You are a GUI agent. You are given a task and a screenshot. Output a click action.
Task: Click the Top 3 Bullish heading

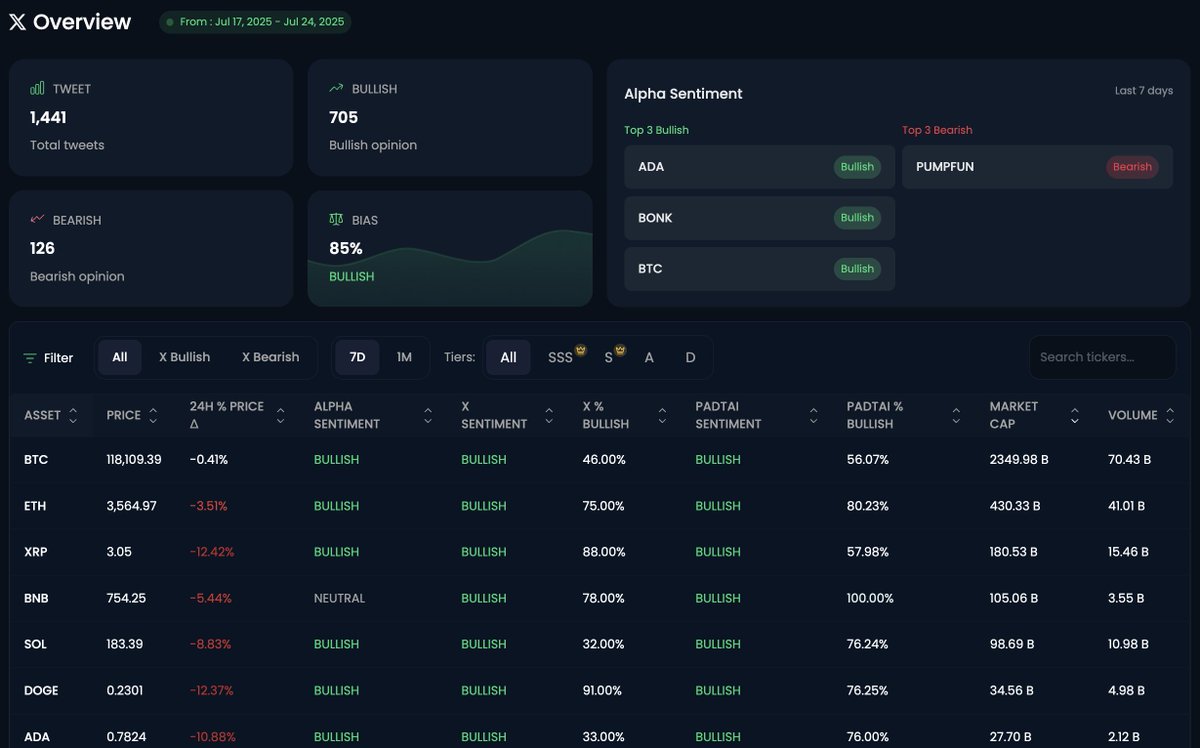coord(656,130)
